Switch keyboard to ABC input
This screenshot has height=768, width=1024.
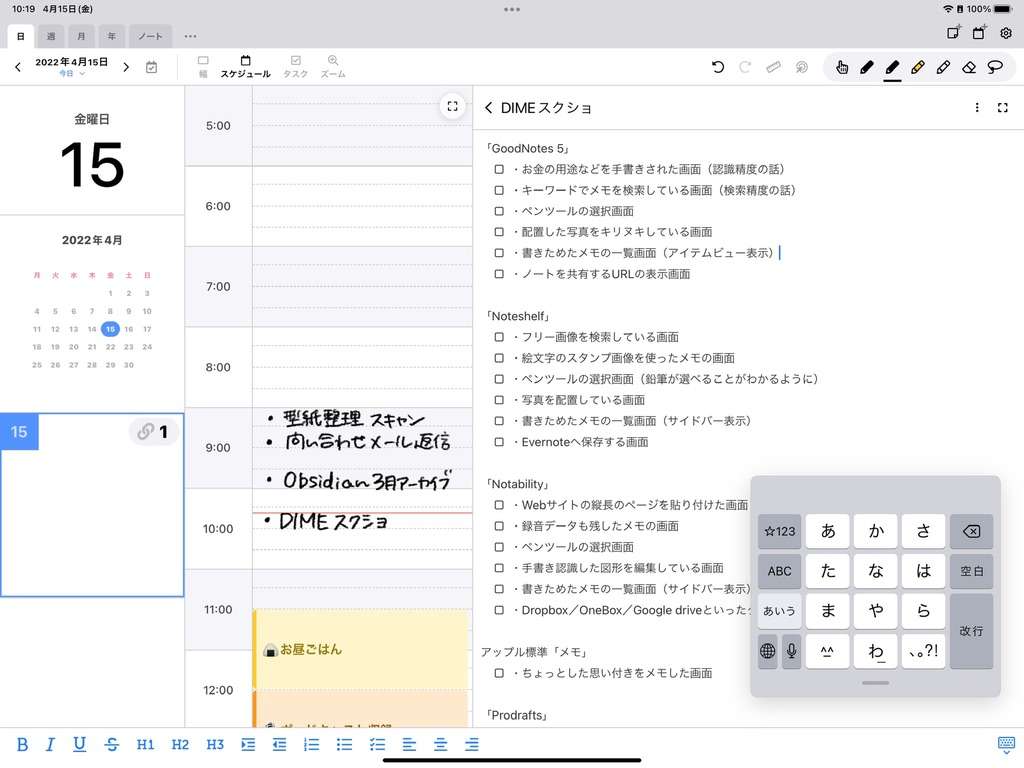point(780,571)
